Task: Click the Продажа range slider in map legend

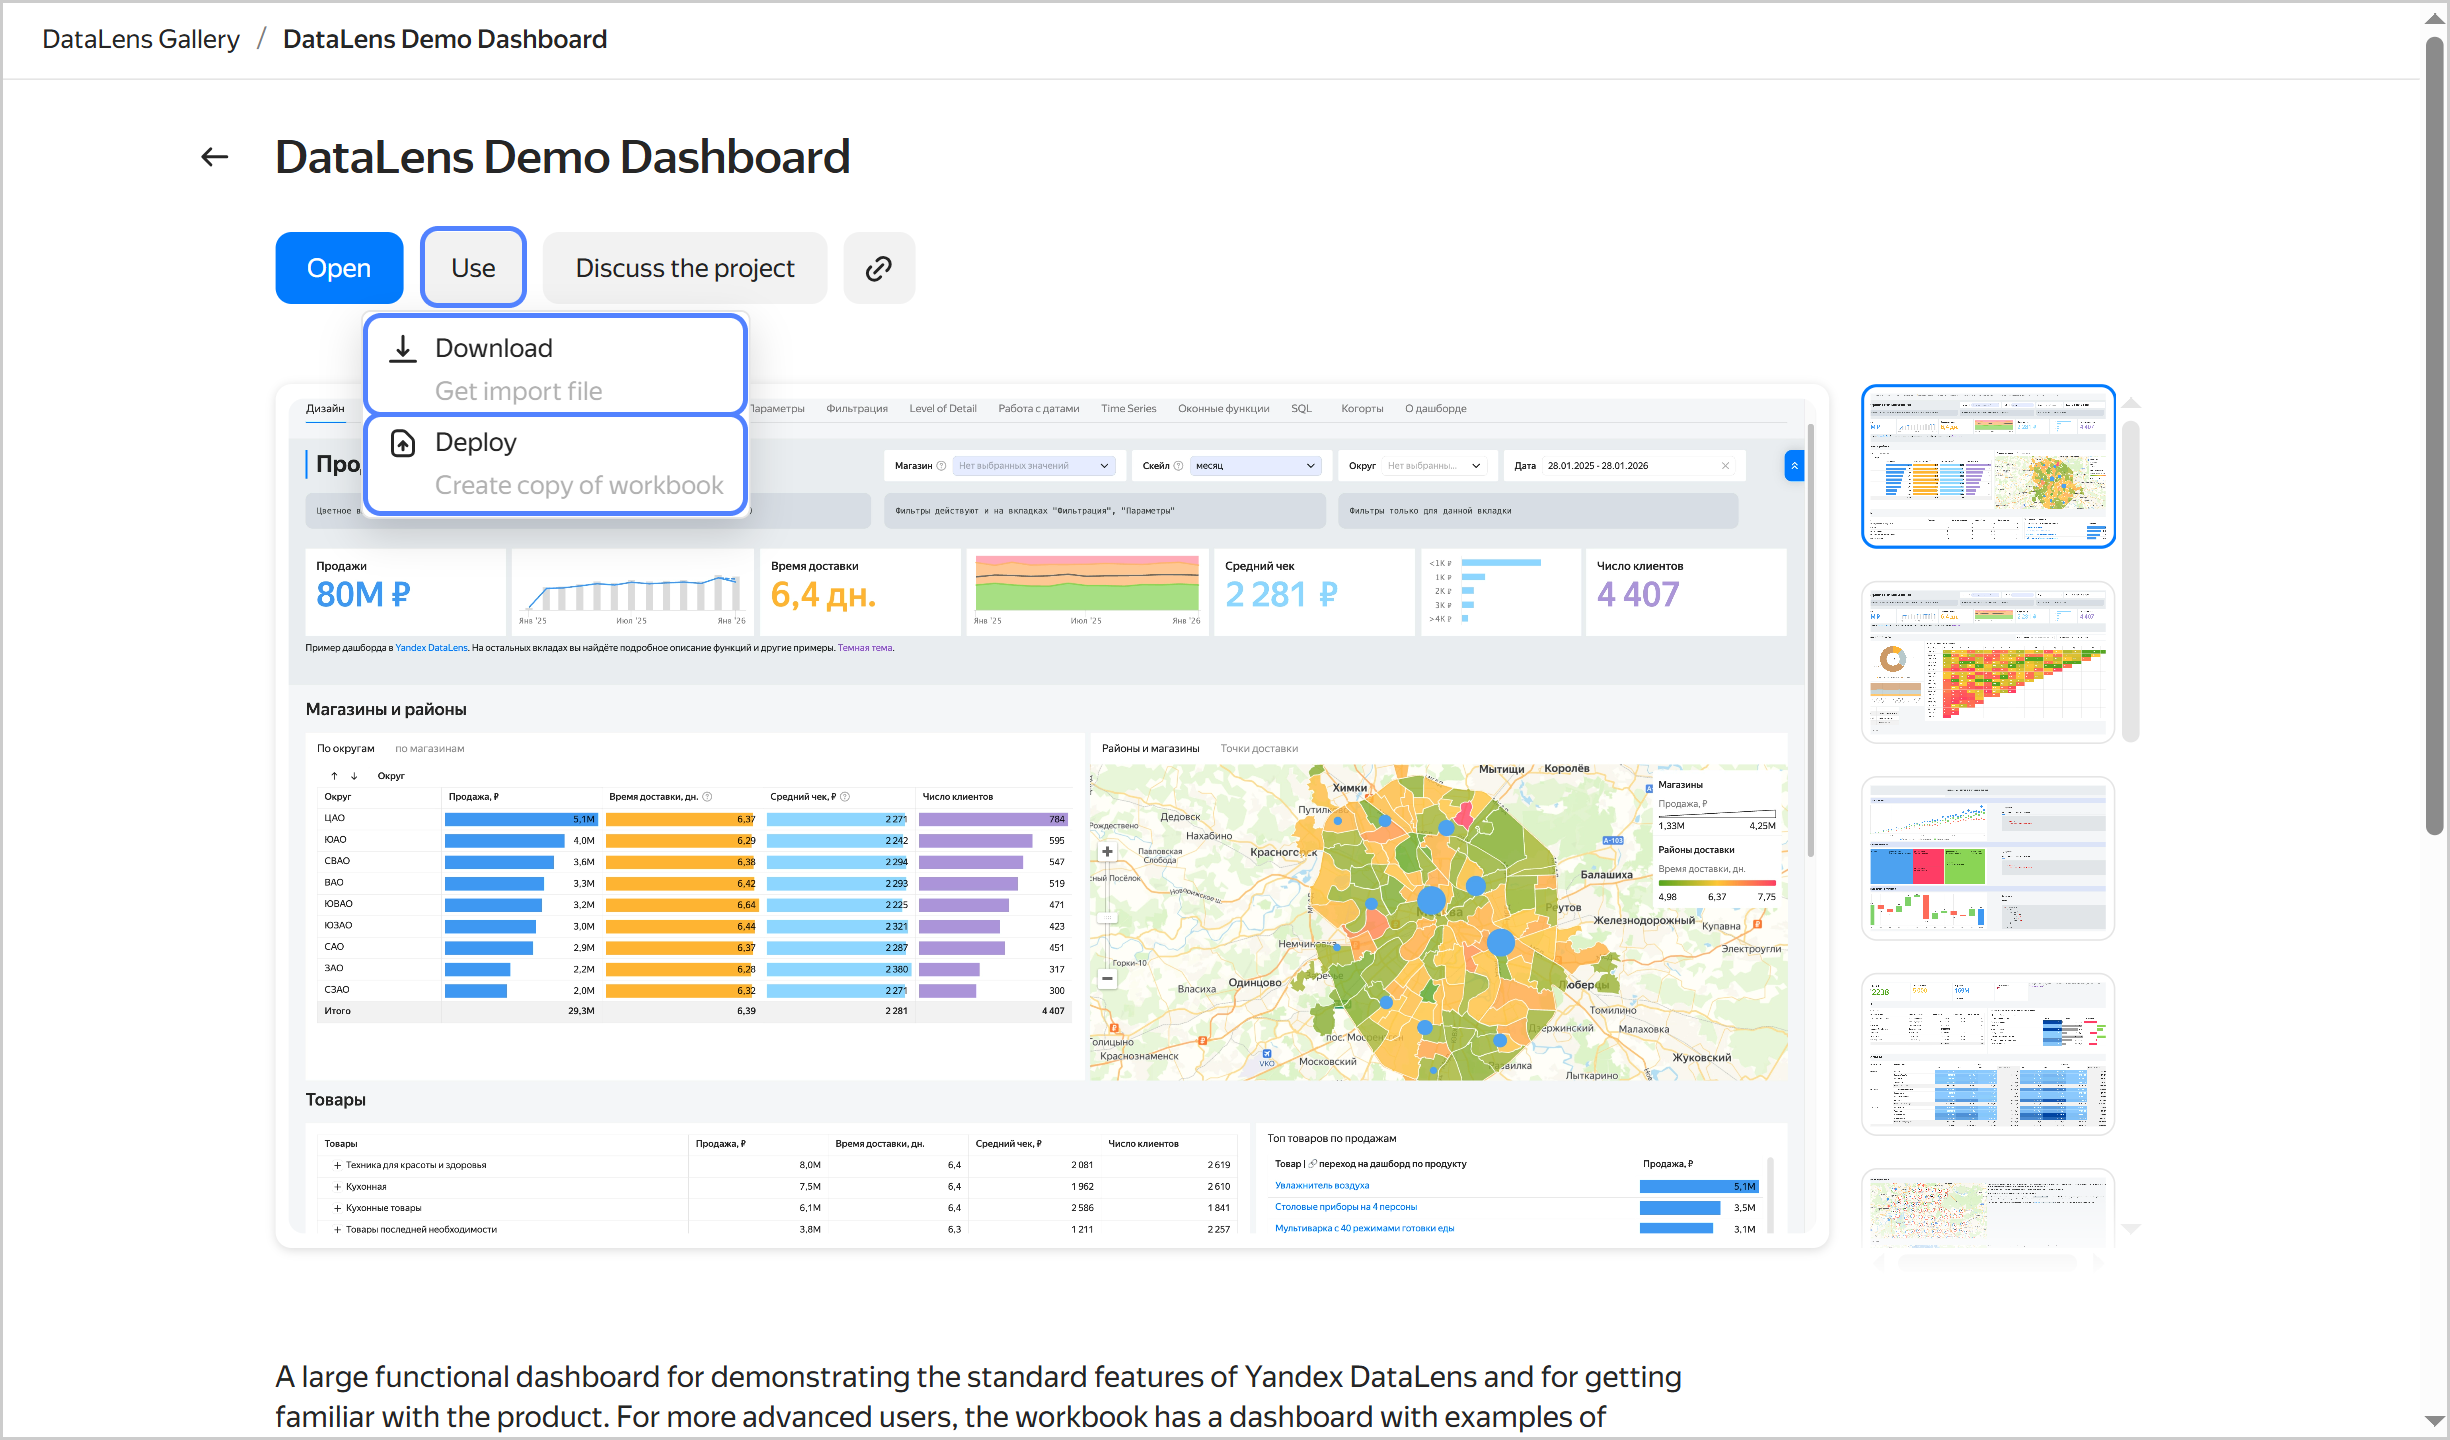Action: click(1717, 814)
